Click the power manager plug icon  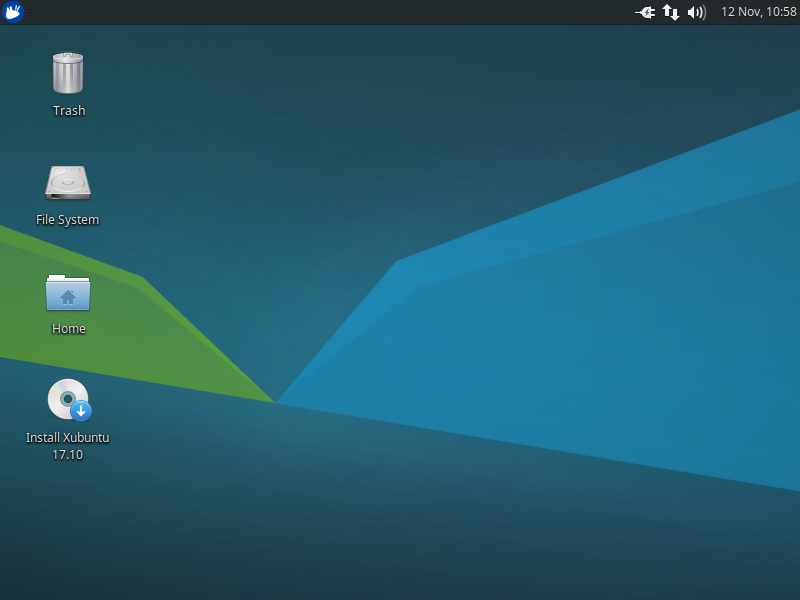point(645,12)
